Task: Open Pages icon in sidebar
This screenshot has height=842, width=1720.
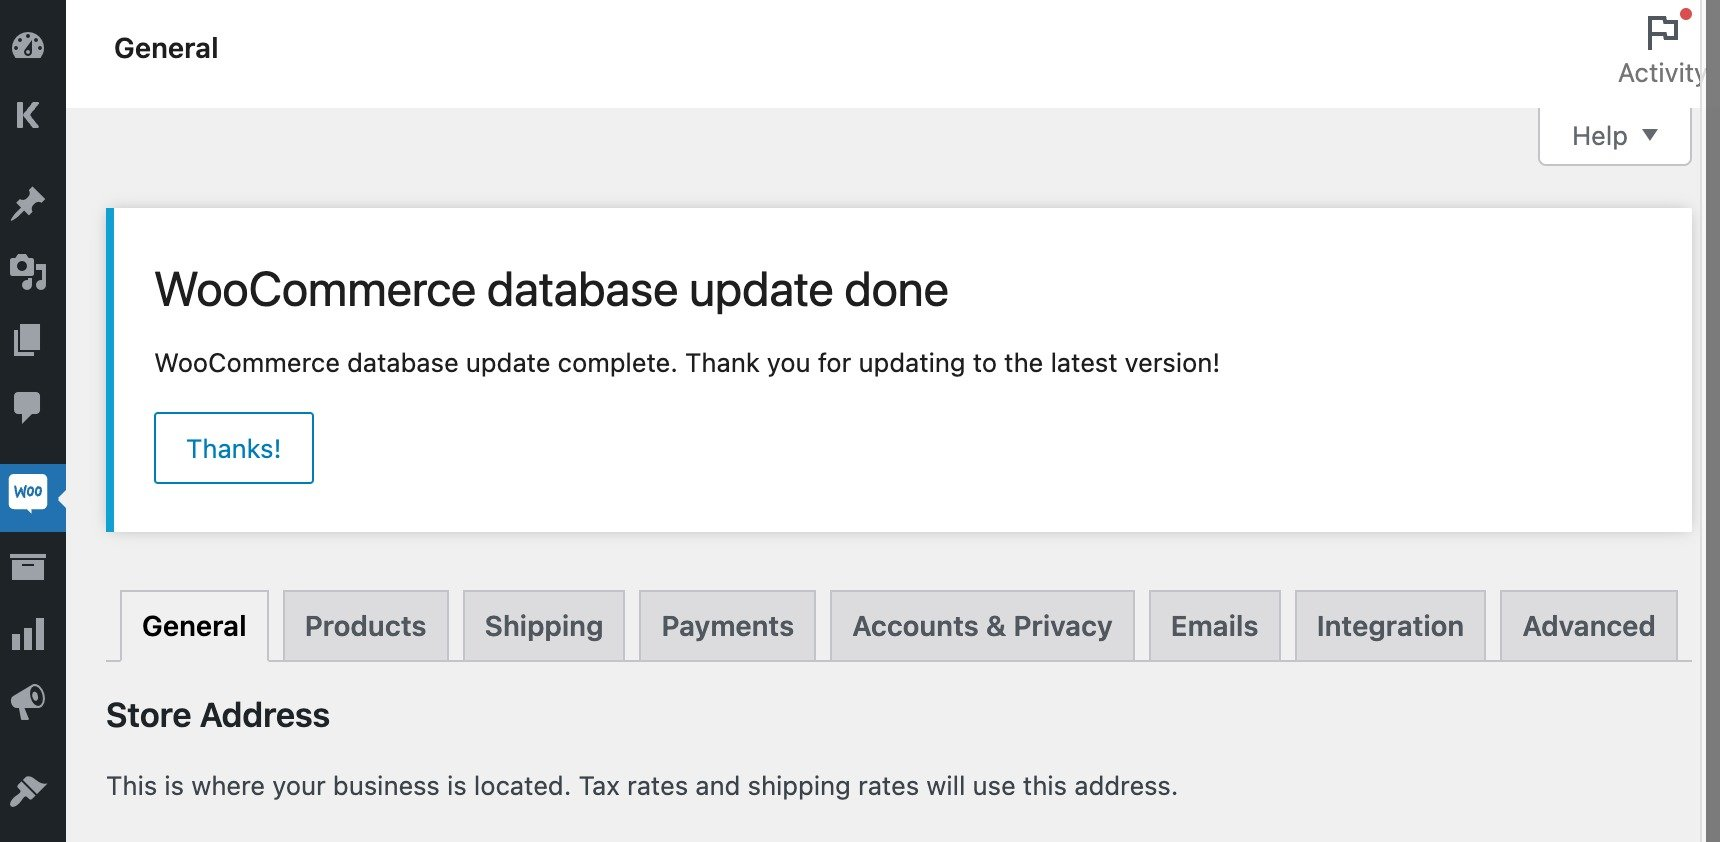Action: pyautogui.click(x=28, y=340)
